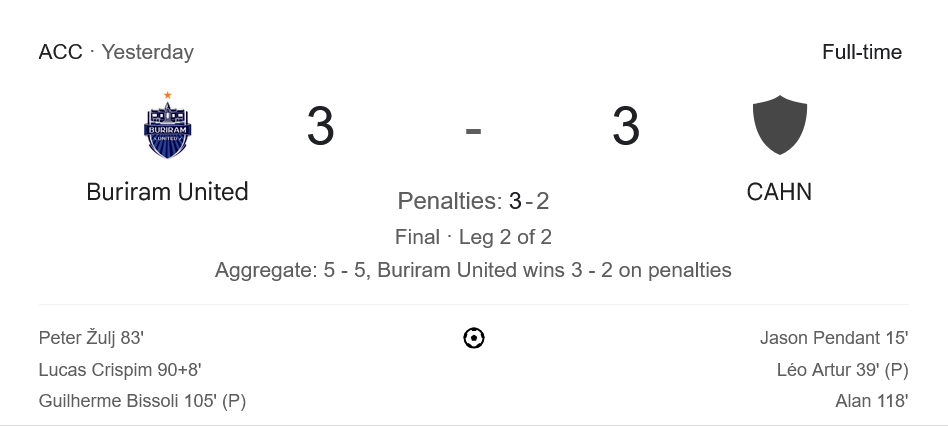948x426 pixels.
Task: Click the Full-time match status
Action: point(861,52)
